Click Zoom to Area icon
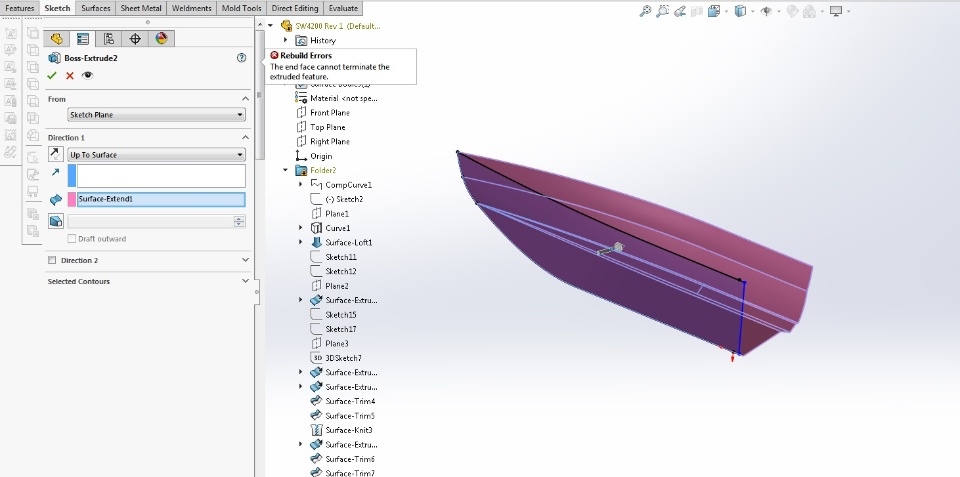Image resolution: width=960 pixels, height=477 pixels. (662, 11)
